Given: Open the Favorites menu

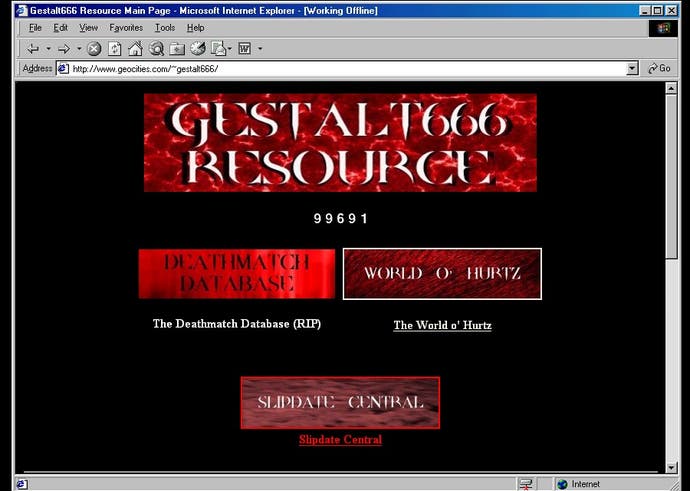Looking at the screenshot, I should tap(126, 28).
